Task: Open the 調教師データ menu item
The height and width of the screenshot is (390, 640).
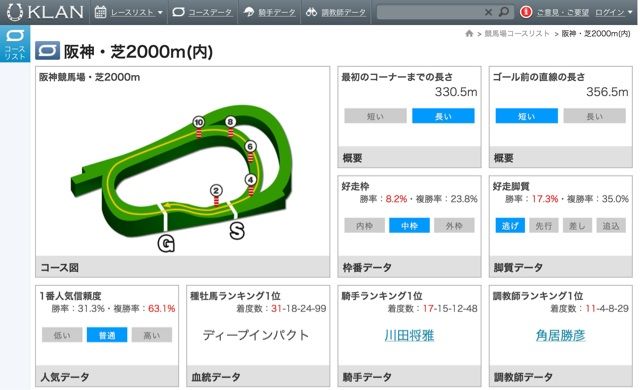Action: point(343,13)
